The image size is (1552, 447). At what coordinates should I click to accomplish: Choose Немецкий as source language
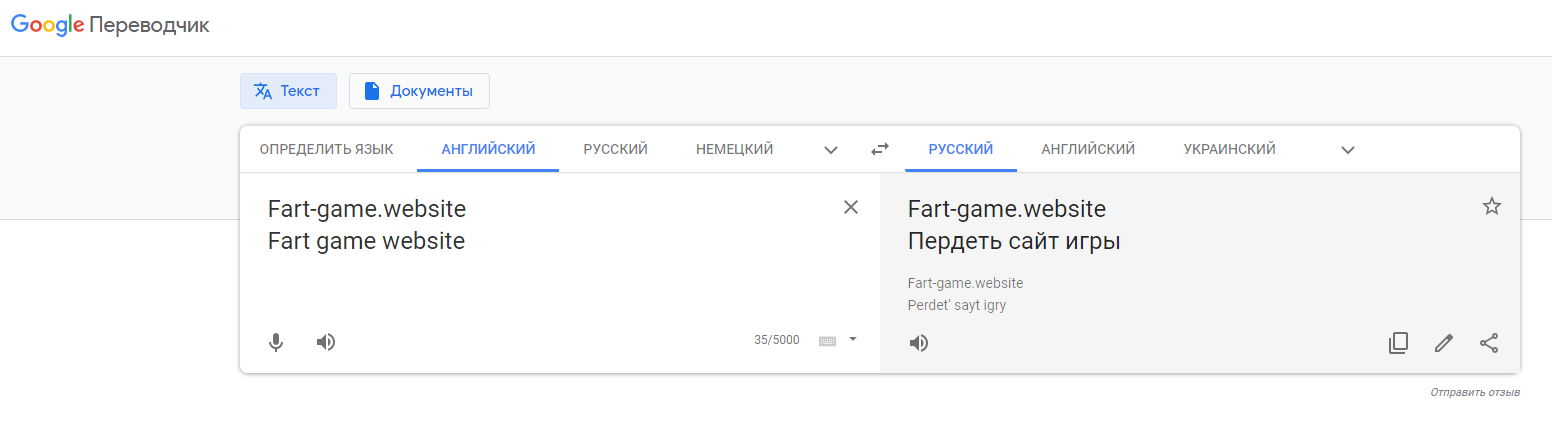(x=735, y=149)
